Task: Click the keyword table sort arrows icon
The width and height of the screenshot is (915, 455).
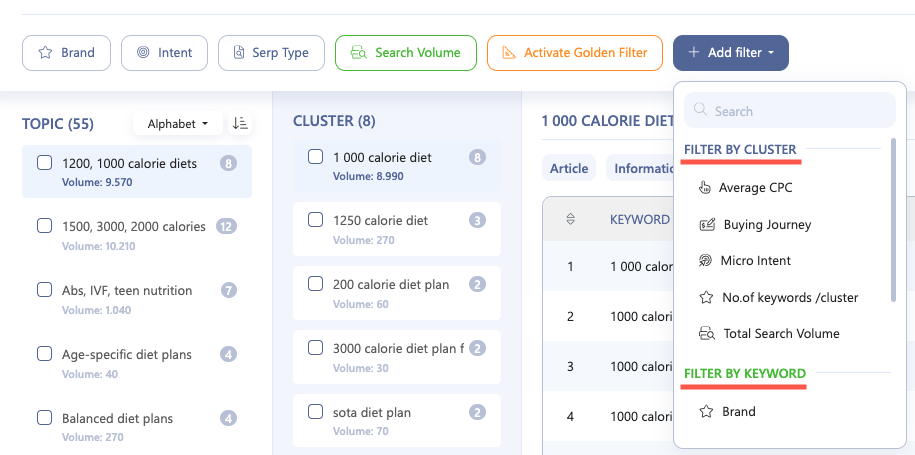Action: click(x=571, y=219)
